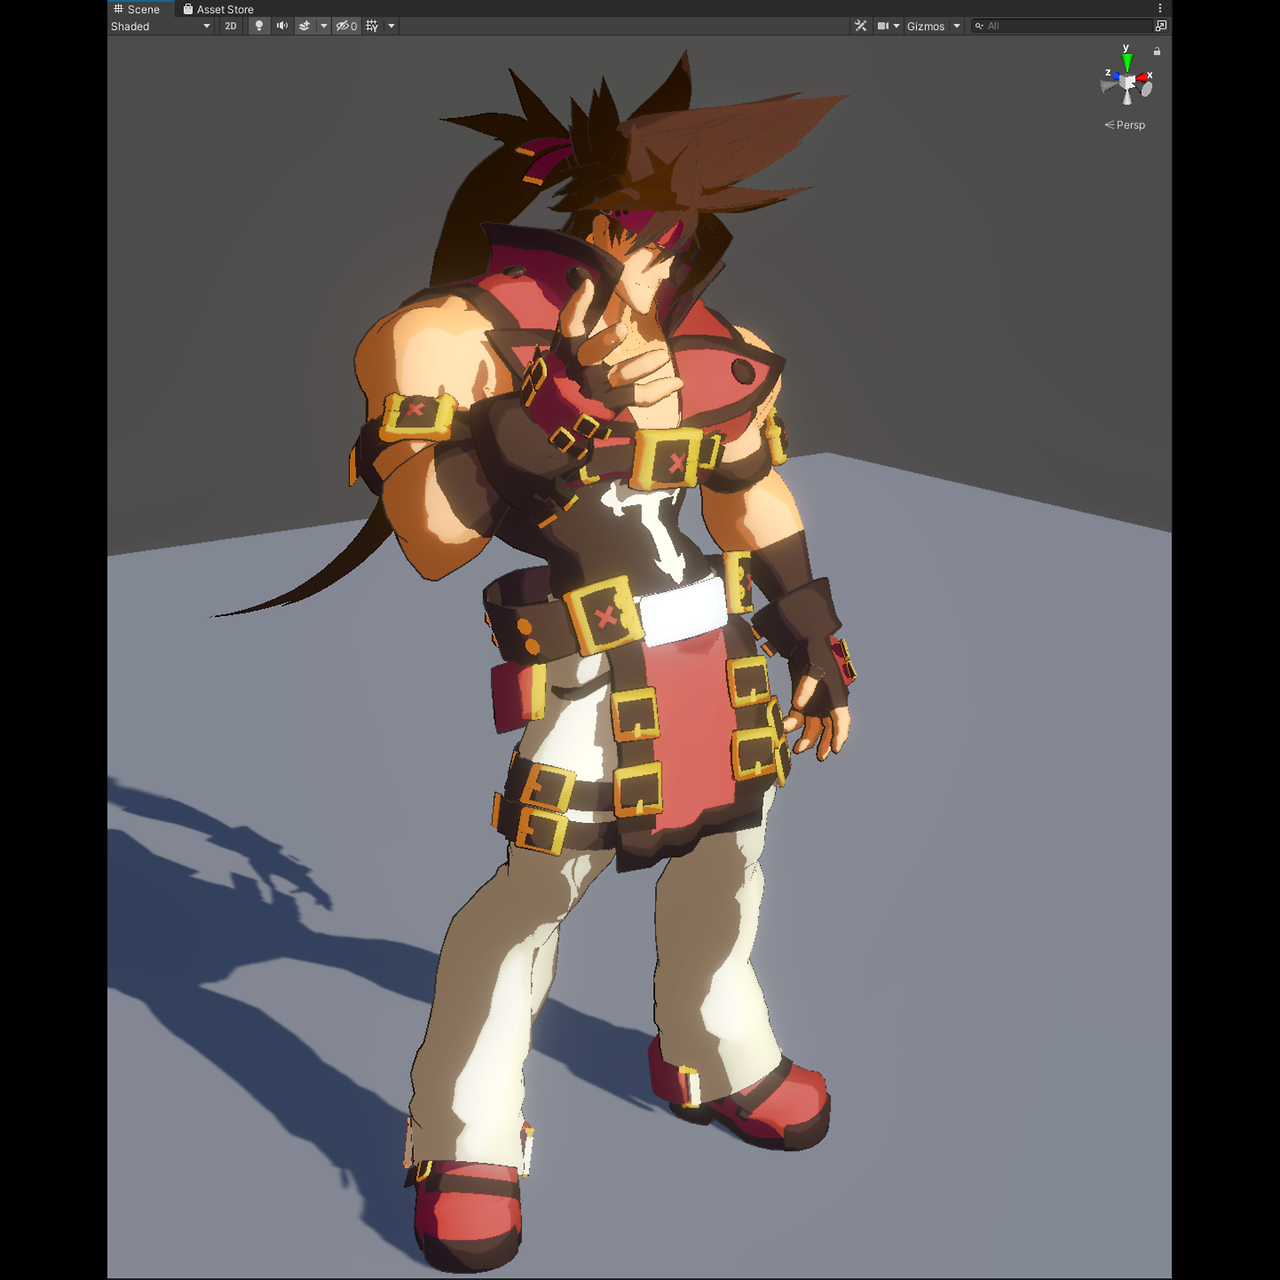
Task: Toggle 2D view mode
Action: click(x=231, y=26)
